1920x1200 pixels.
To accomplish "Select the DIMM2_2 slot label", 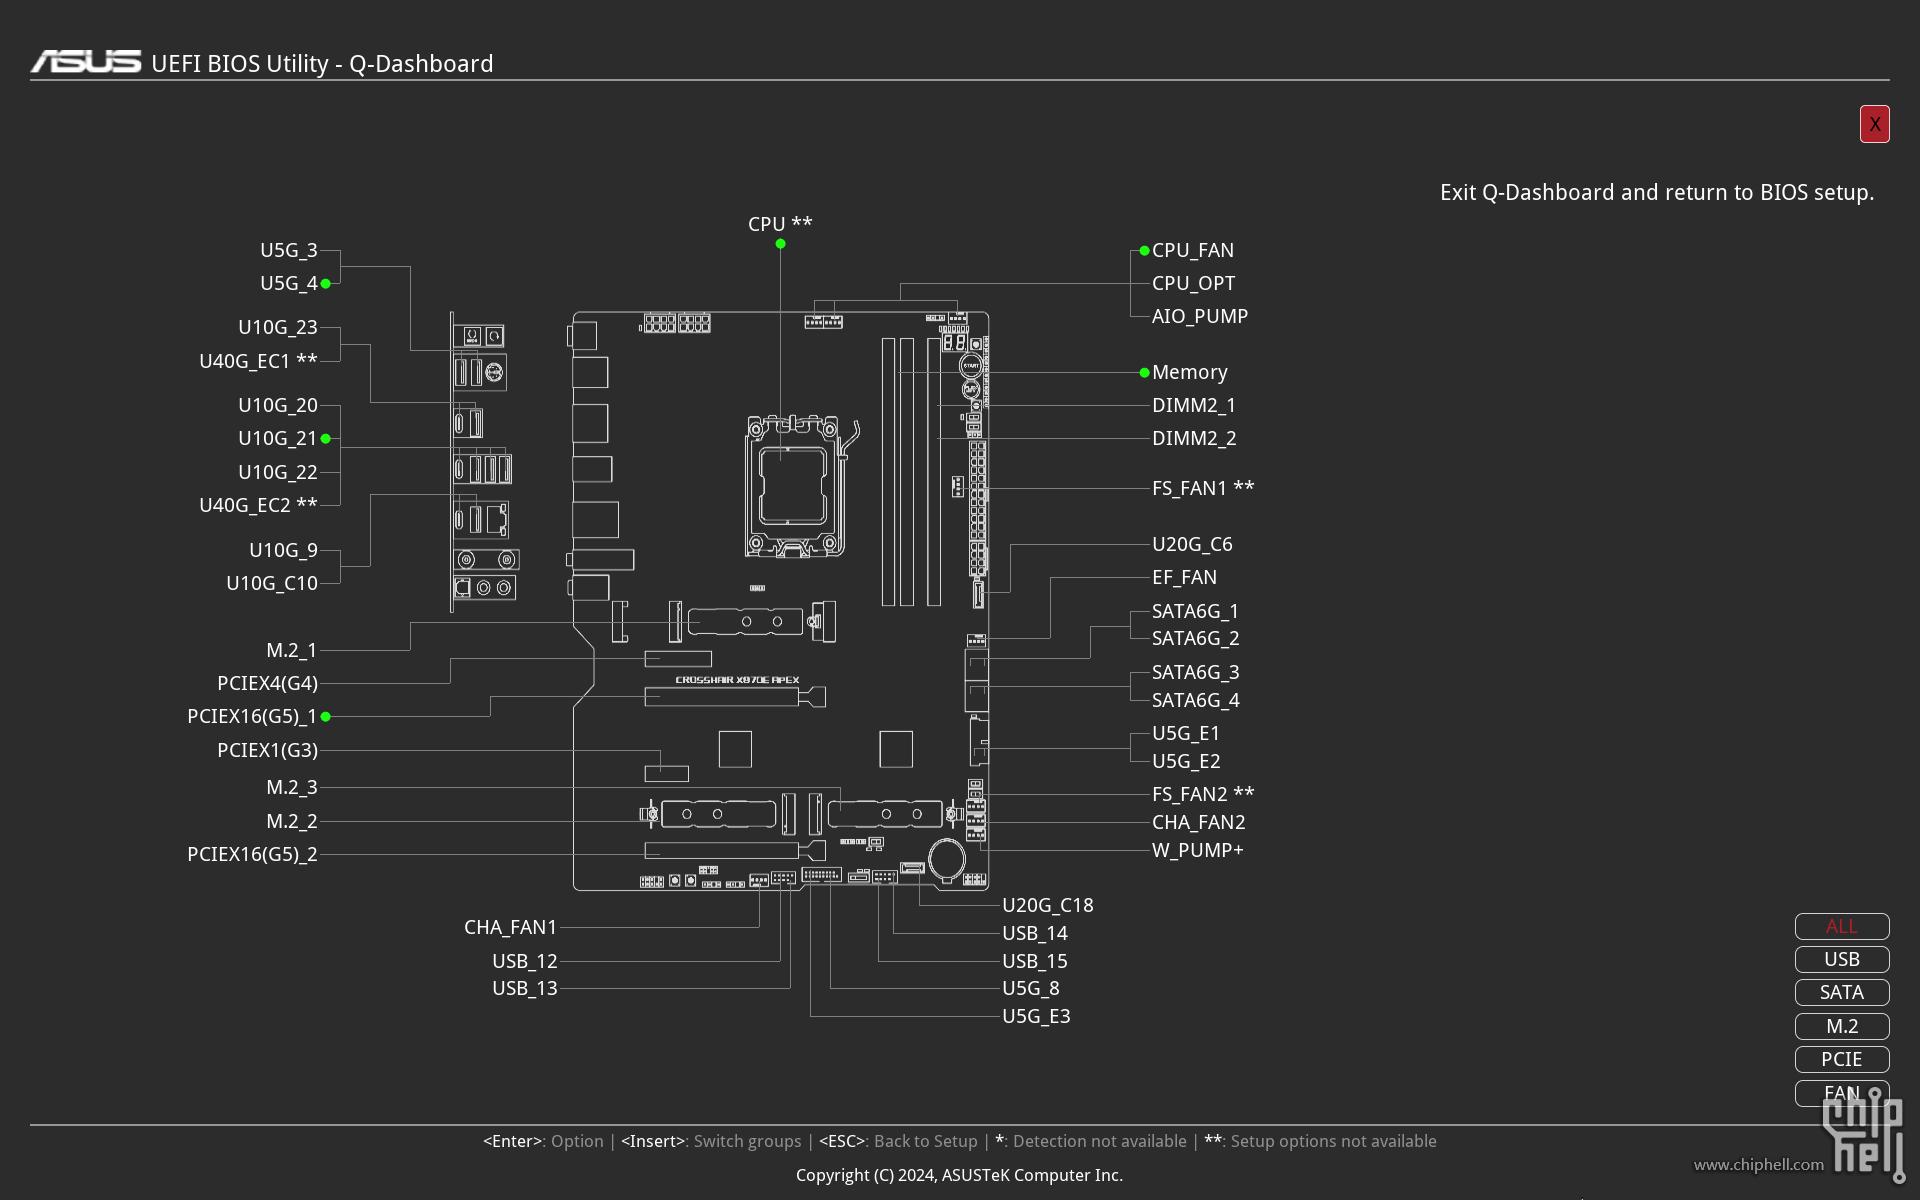I will (1194, 438).
